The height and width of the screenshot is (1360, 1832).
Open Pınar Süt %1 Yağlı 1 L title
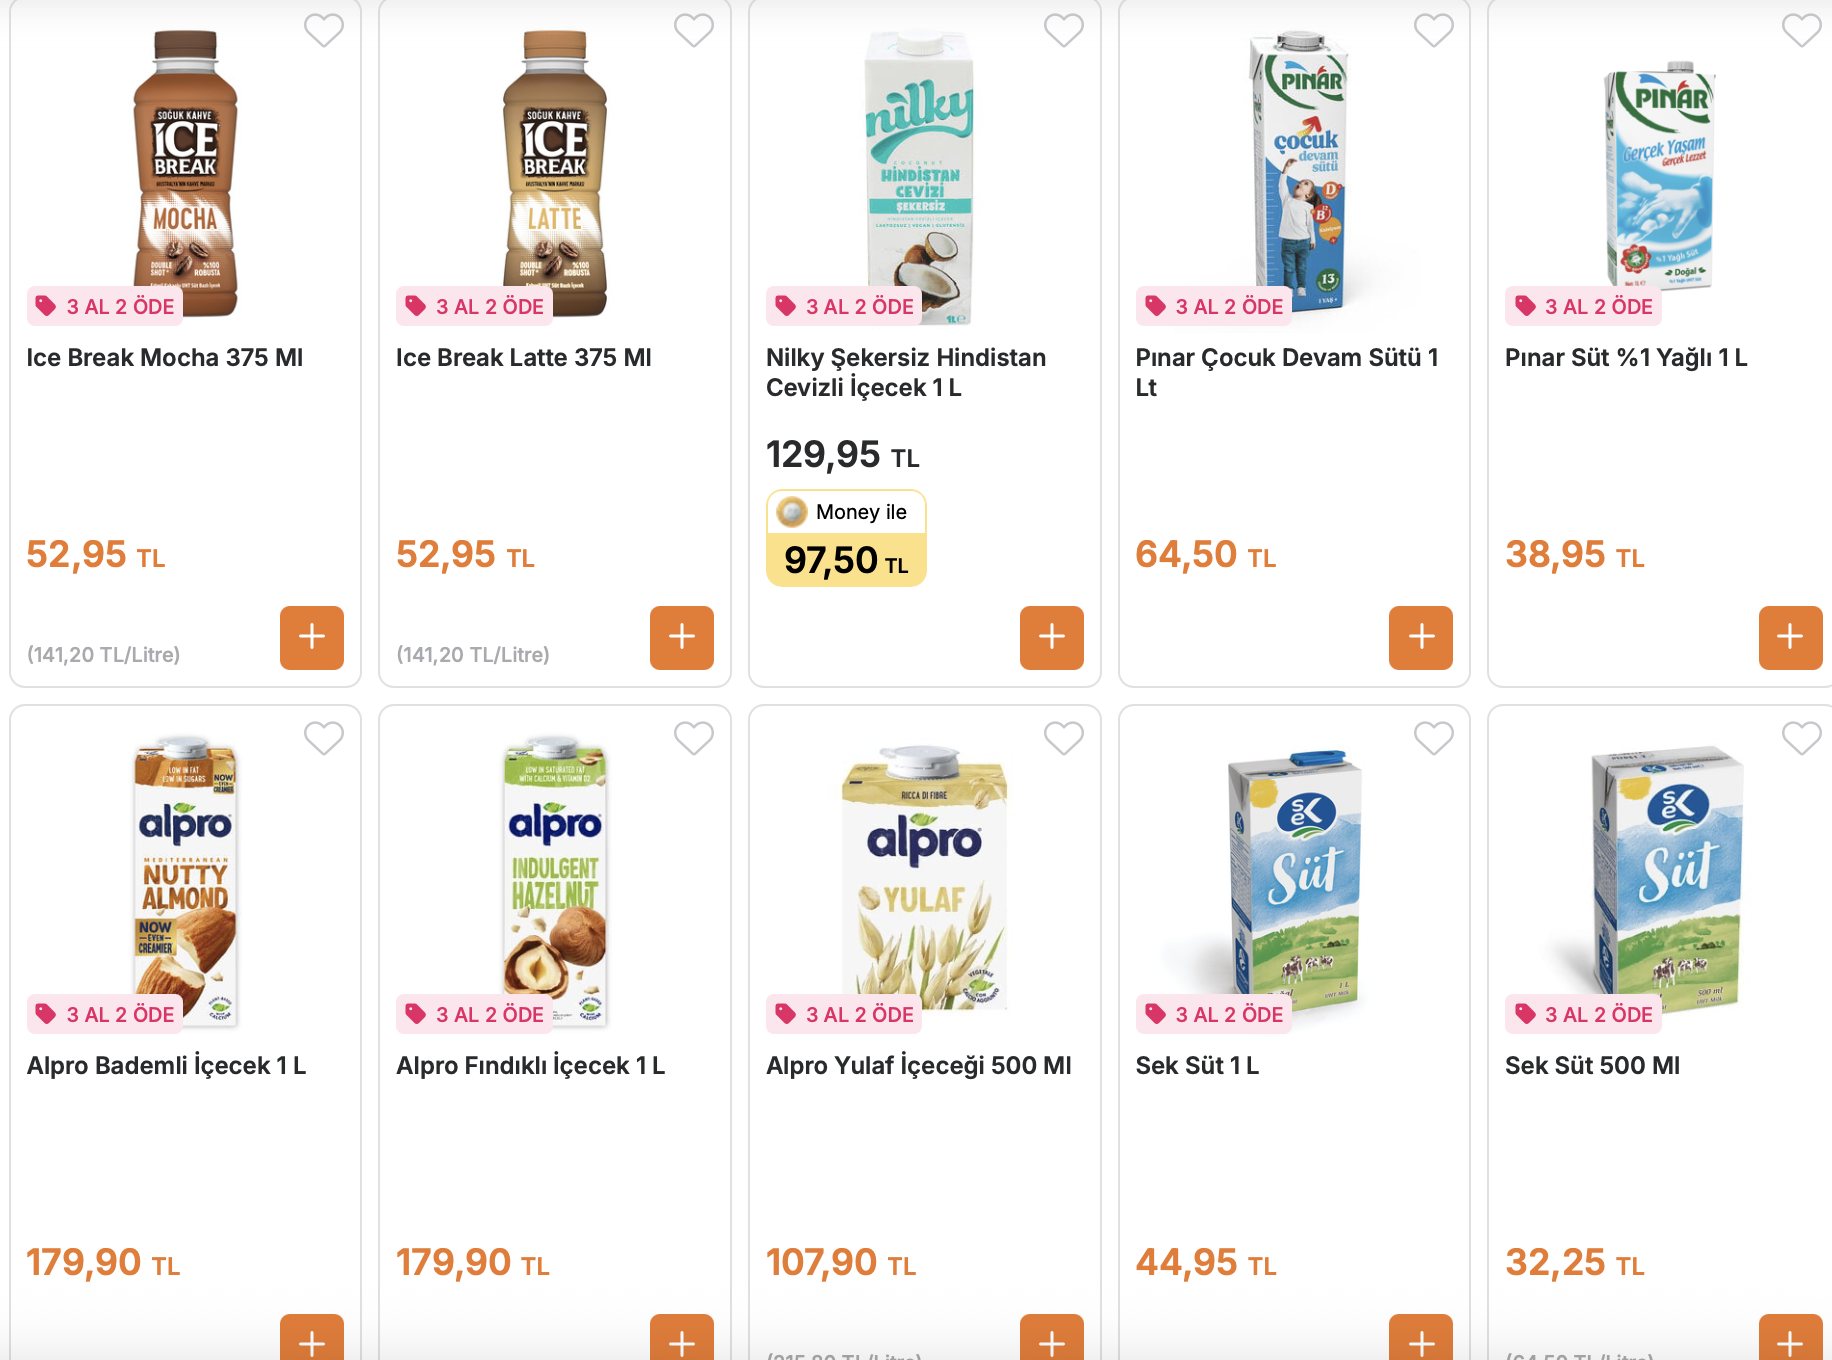[1626, 358]
